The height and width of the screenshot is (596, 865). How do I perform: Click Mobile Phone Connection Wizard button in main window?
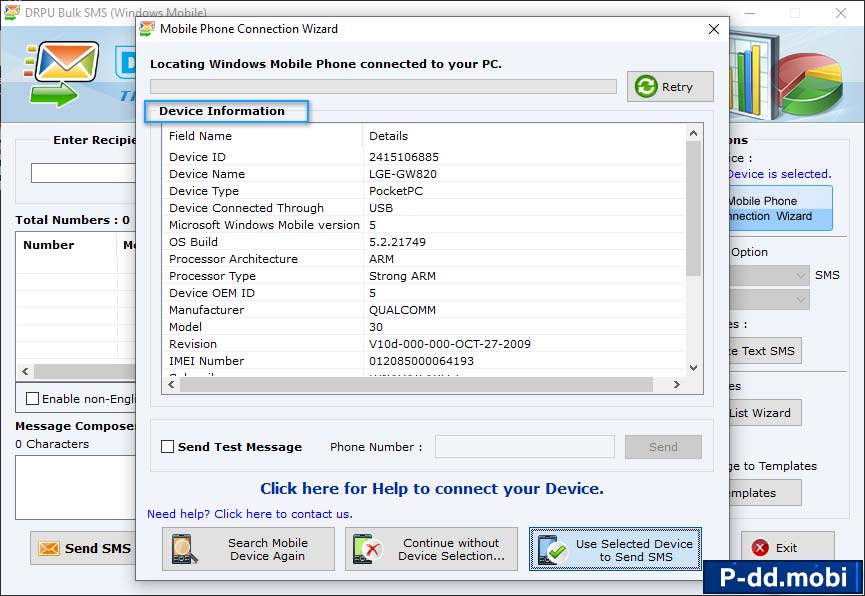tap(781, 209)
